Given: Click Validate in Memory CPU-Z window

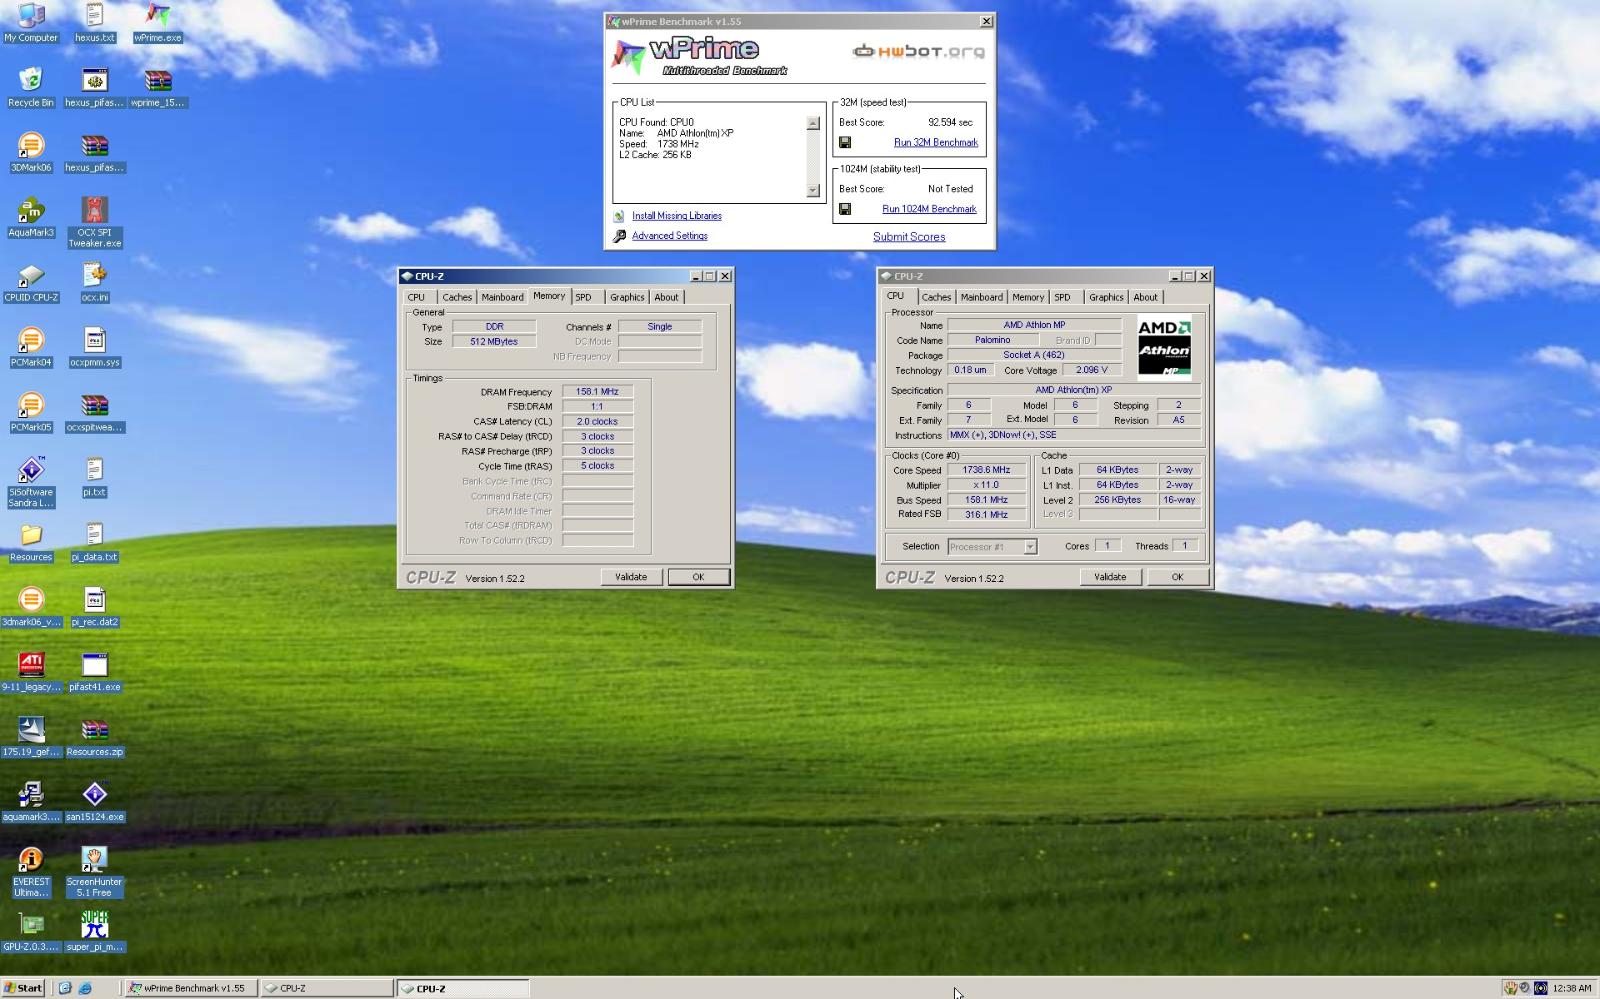Looking at the screenshot, I should tap(631, 577).
